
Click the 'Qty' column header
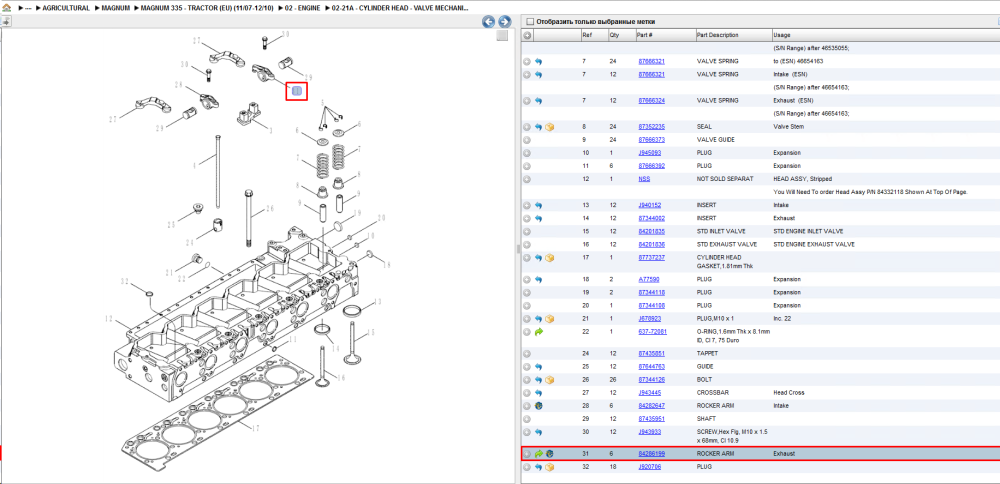click(621, 36)
